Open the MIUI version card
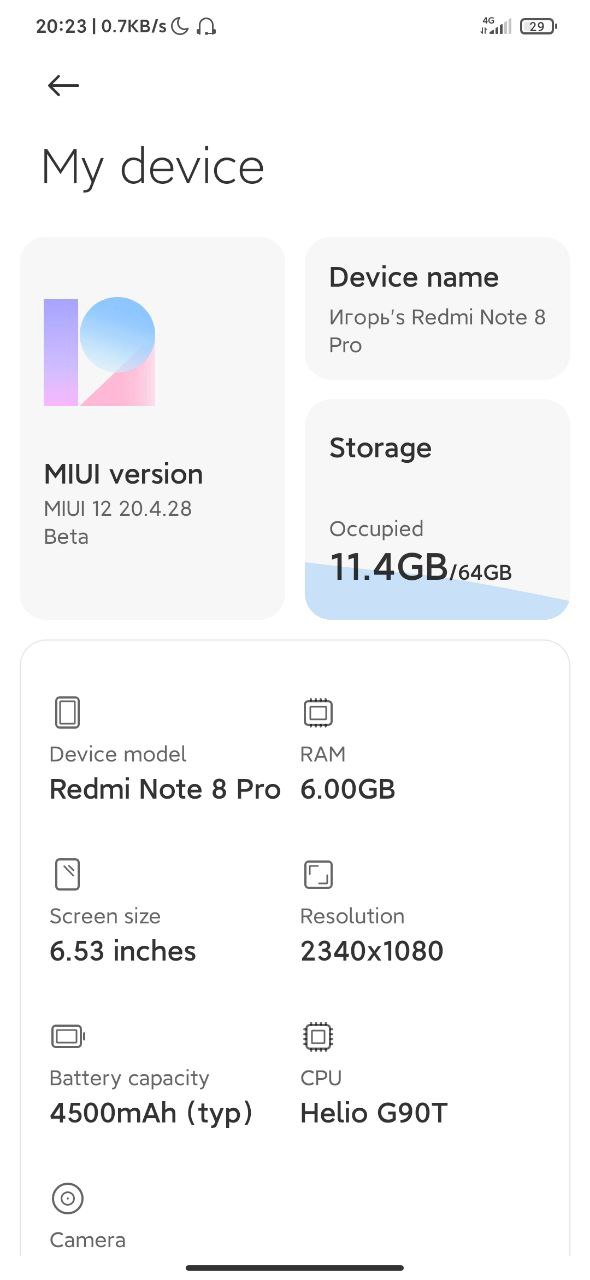590x1280 pixels. click(153, 428)
